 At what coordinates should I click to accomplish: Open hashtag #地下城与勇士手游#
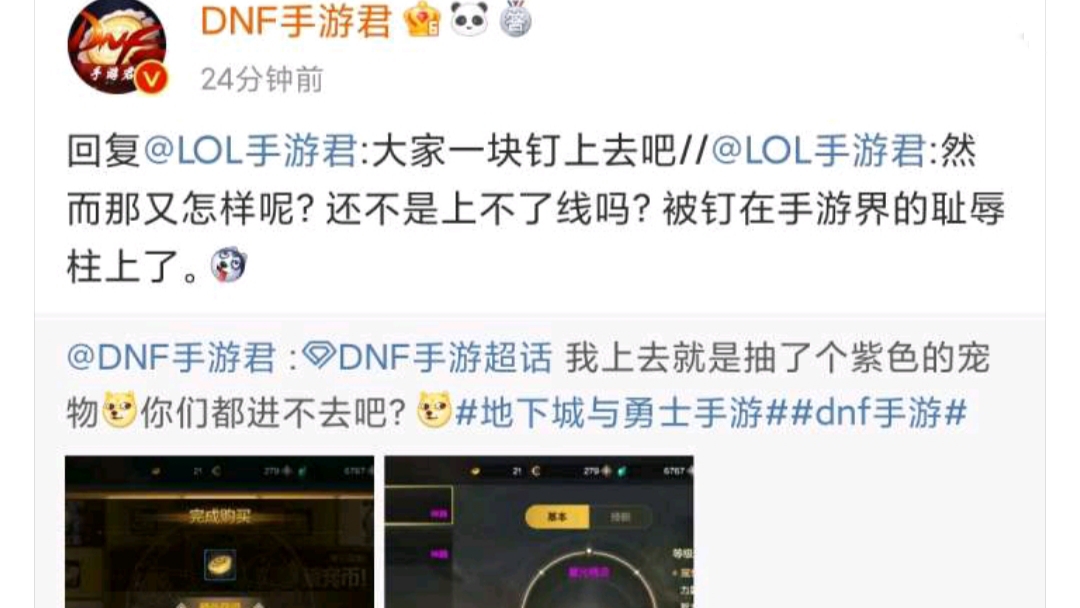[621, 413]
